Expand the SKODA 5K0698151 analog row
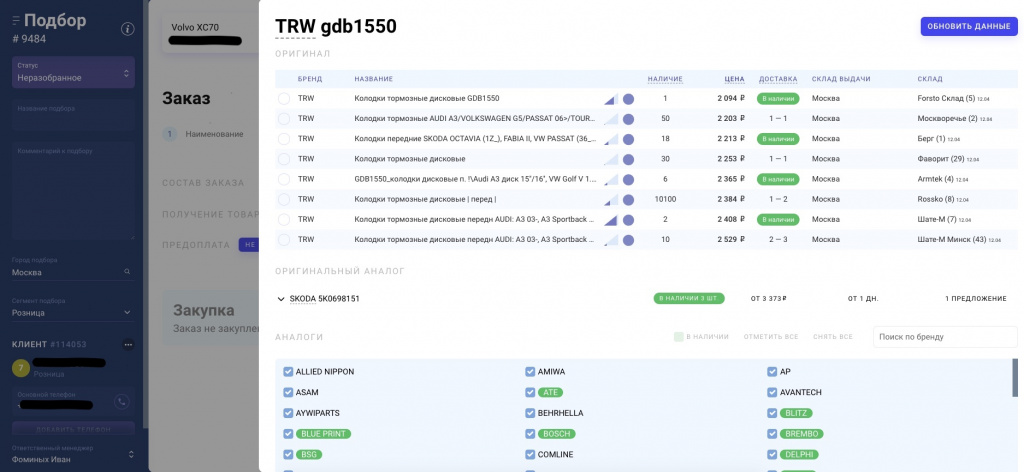The width and height of the screenshot is (1024, 472). (x=281, y=298)
